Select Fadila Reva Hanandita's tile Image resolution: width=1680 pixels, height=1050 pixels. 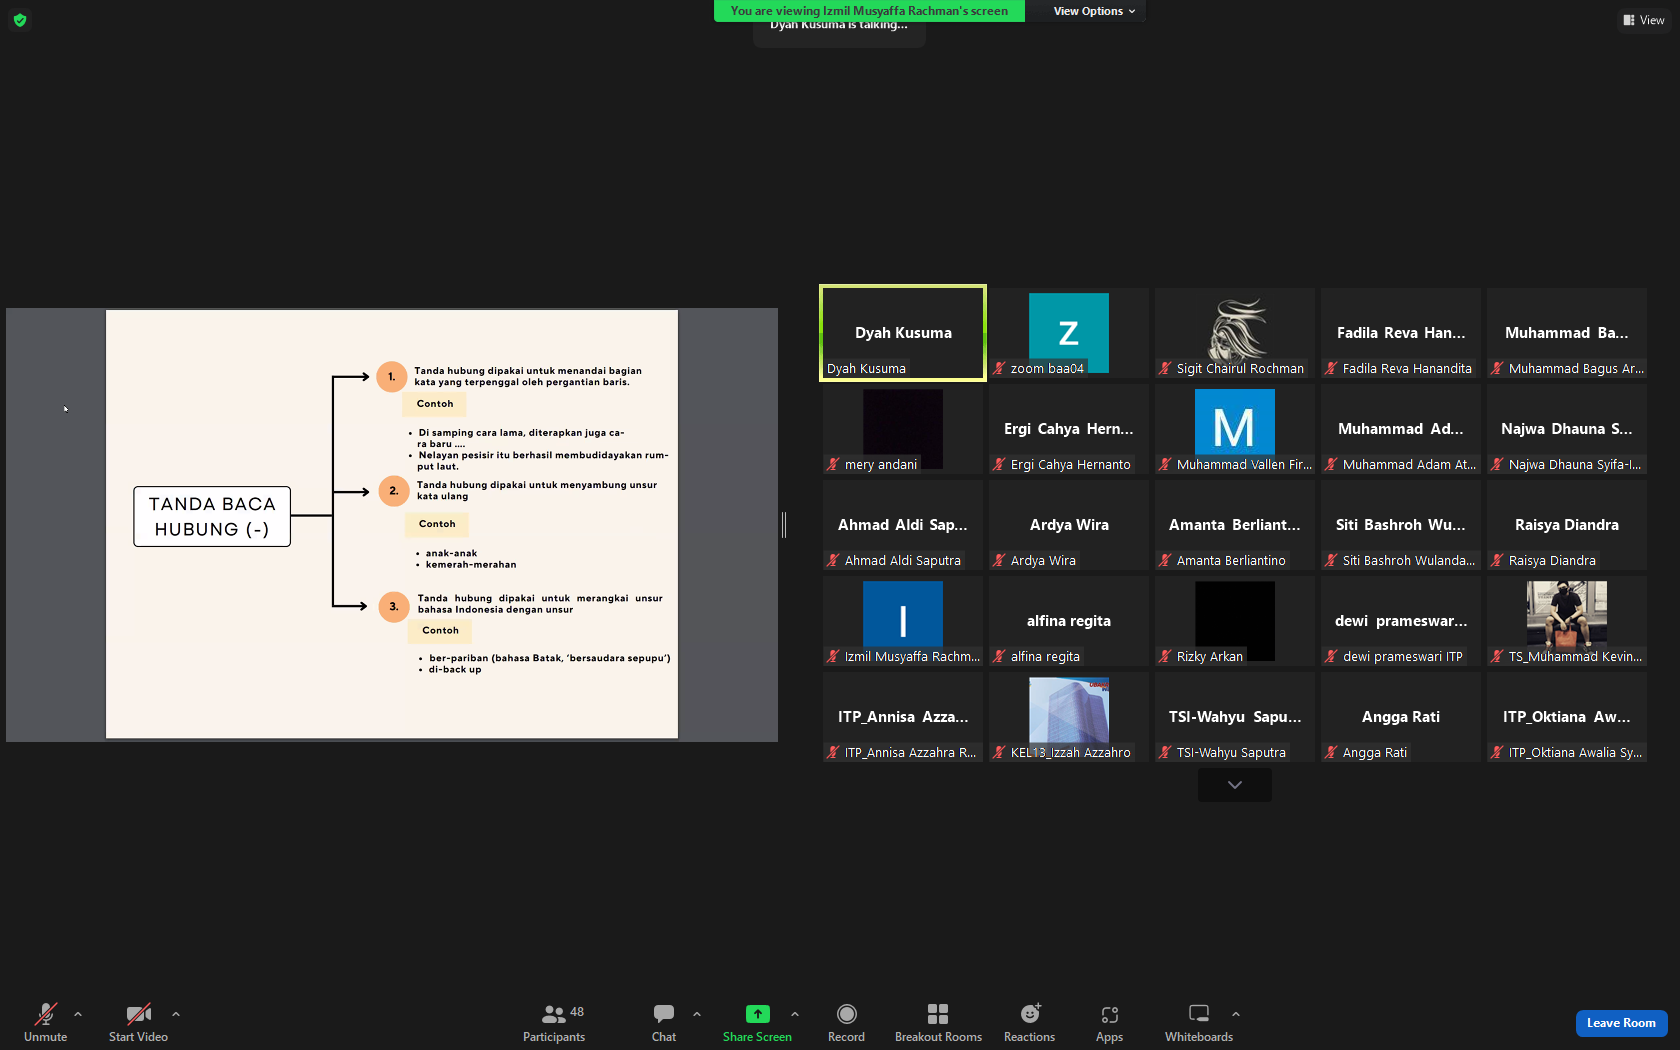pyautogui.click(x=1401, y=333)
